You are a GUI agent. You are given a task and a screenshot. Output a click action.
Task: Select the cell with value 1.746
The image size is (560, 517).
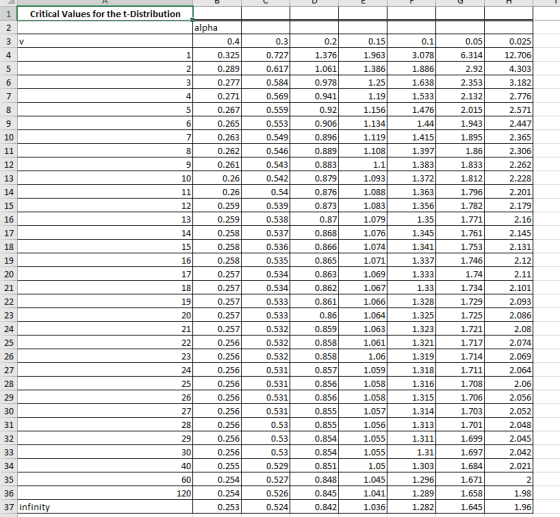coord(460,260)
